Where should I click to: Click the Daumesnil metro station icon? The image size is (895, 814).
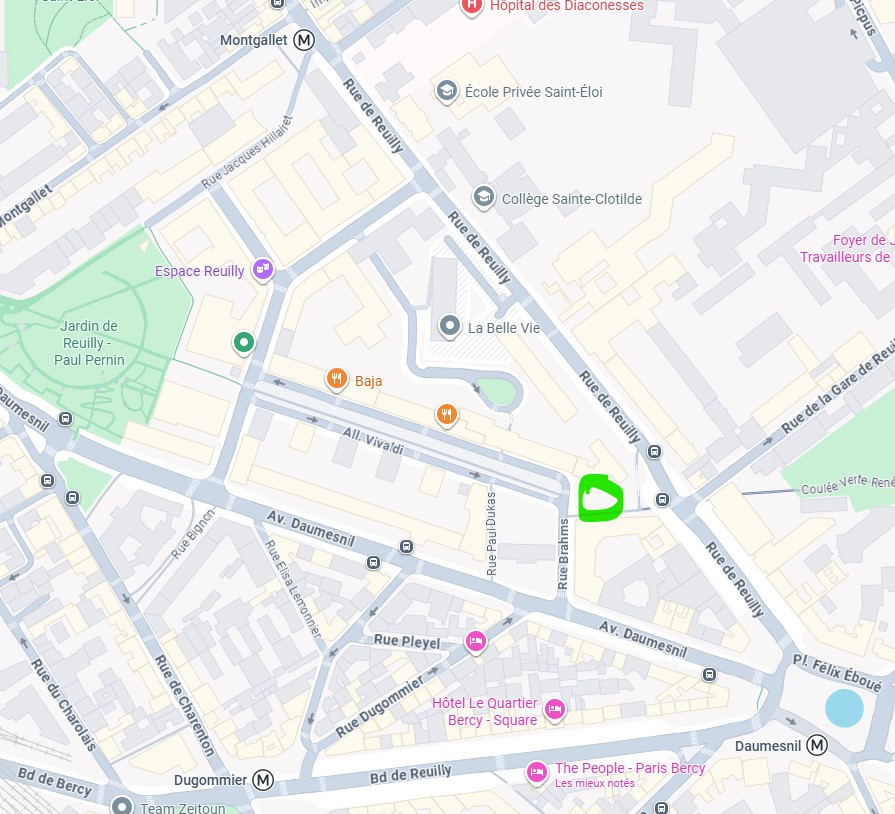(817, 746)
